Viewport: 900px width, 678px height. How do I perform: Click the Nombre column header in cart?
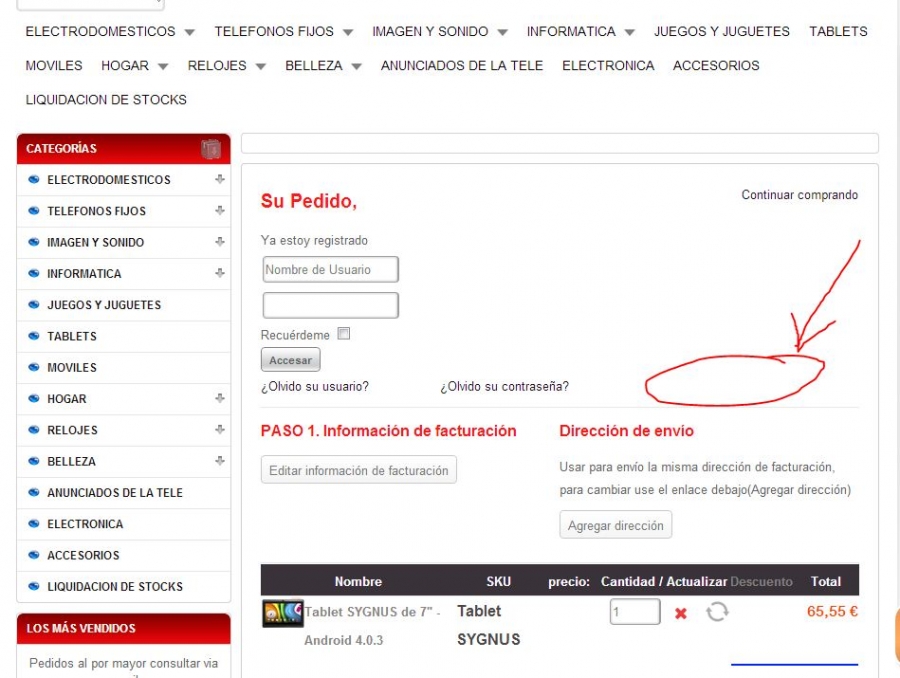point(358,582)
